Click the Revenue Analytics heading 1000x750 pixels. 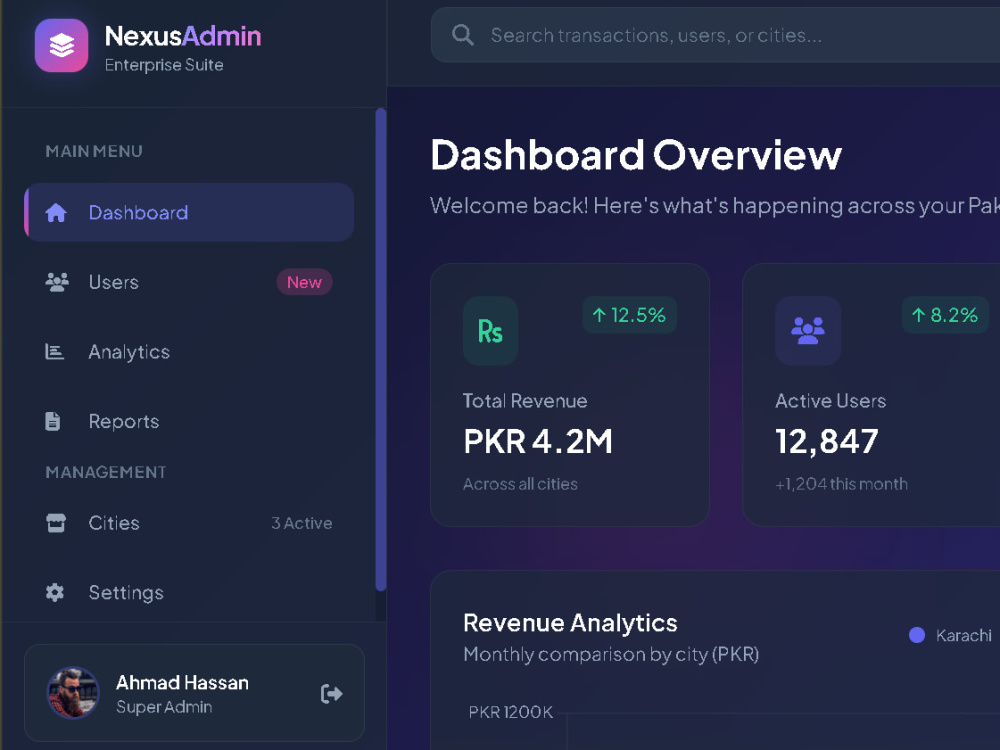click(x=570, y=622)
